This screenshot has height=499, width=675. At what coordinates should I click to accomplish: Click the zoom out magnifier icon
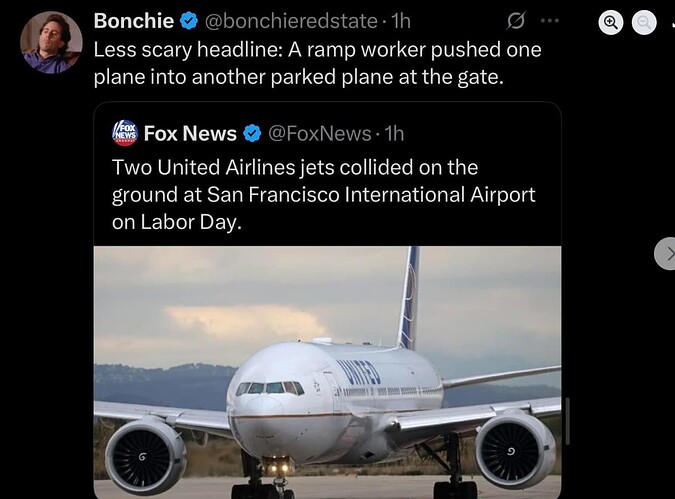coord(646,20)
